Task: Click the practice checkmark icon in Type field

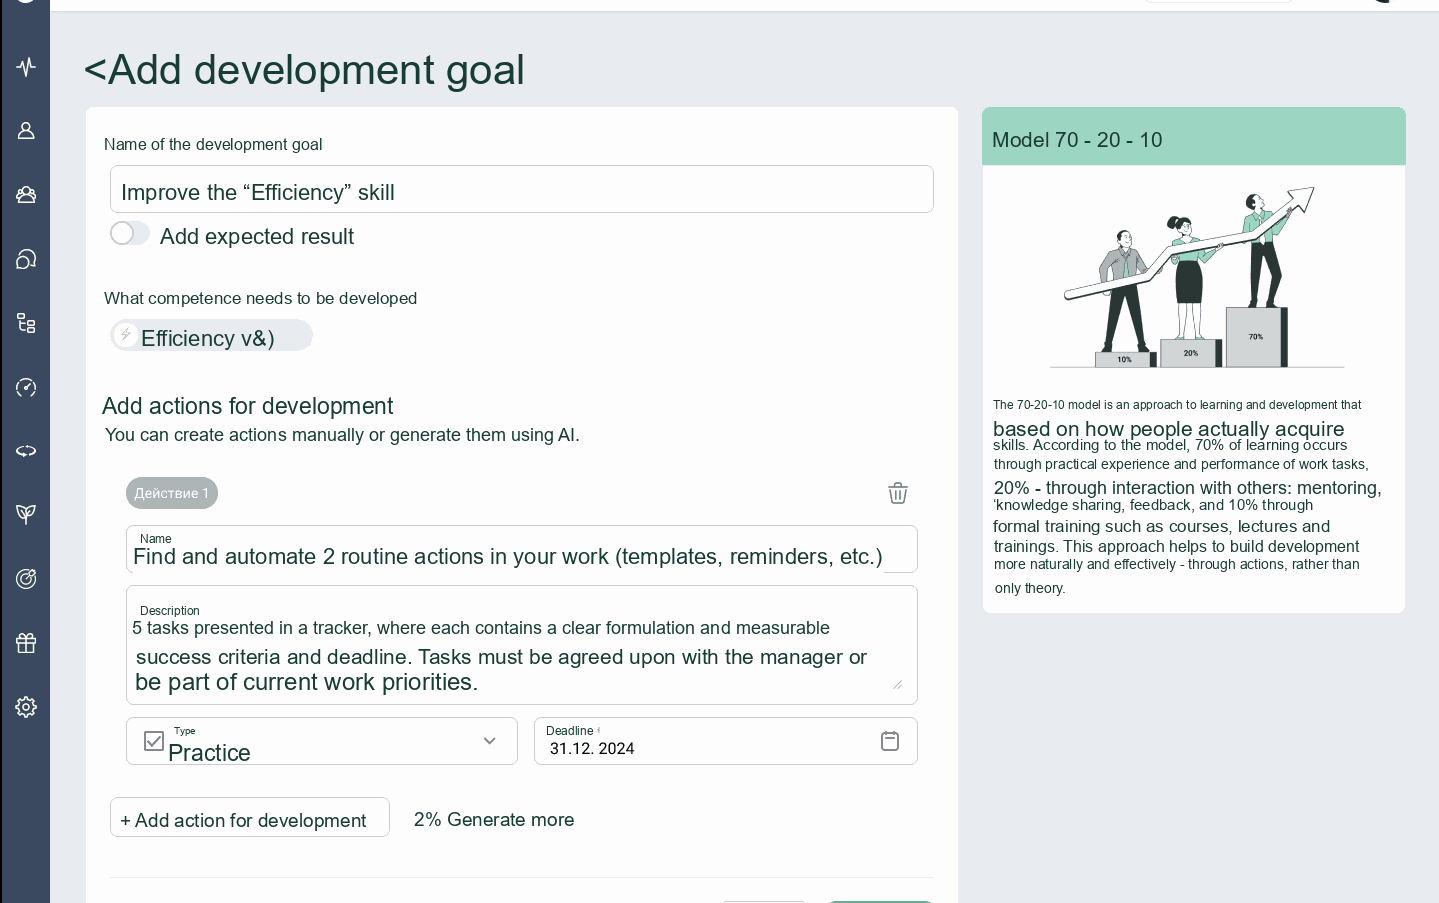Action: [154, 741]
